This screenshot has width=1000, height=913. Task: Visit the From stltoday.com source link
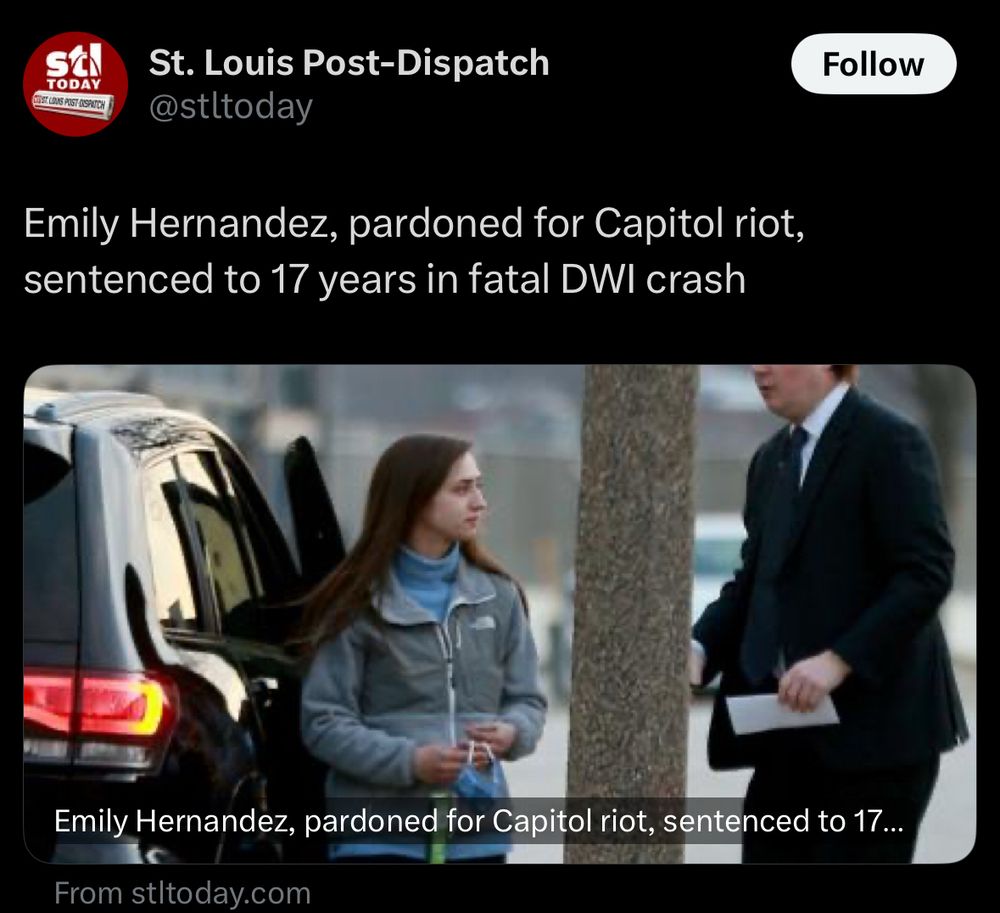tap(182, 893)
